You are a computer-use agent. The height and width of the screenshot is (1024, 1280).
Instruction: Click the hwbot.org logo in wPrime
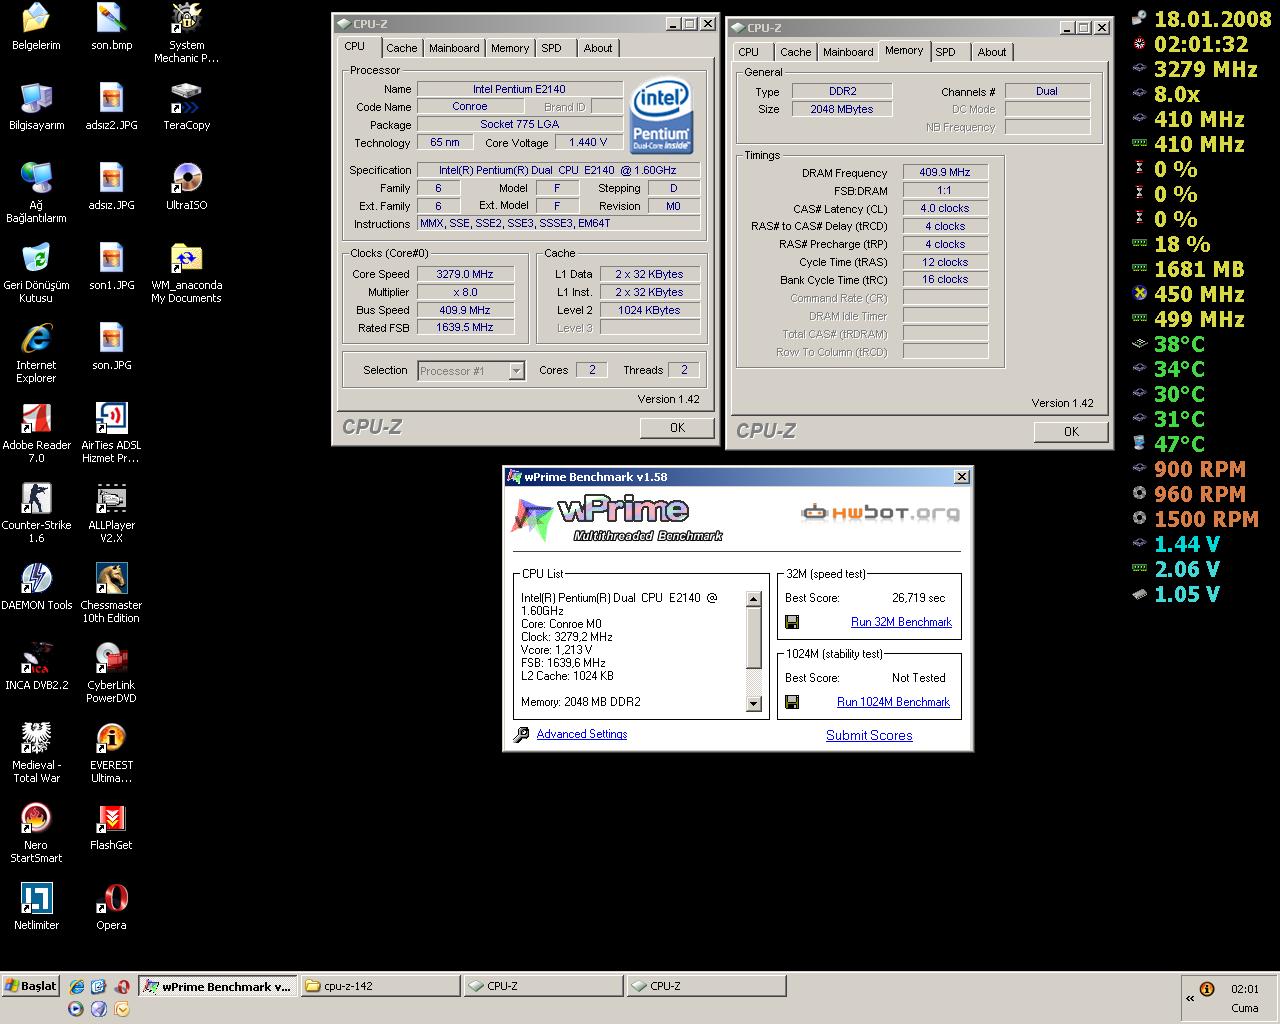pos(880,513)
